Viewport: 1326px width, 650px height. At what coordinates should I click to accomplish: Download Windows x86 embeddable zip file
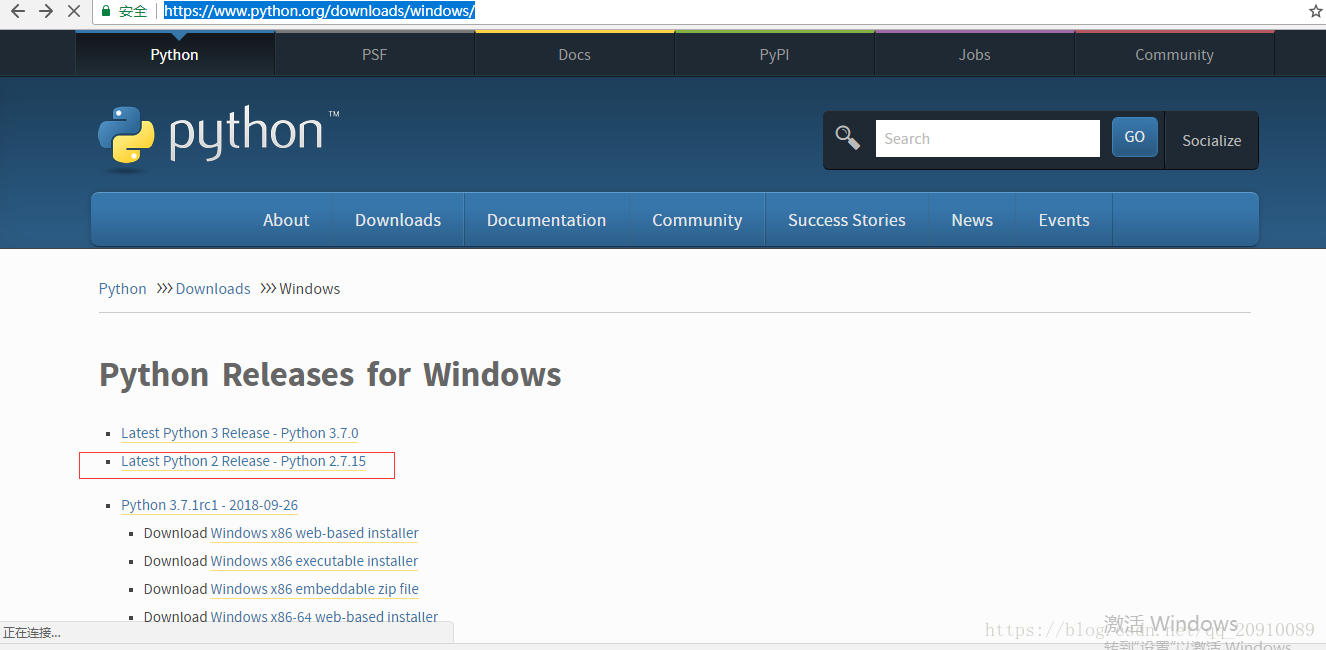click(315, 589)
